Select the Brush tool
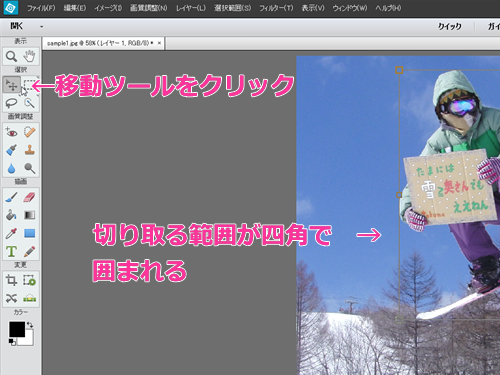 (11, 197)
